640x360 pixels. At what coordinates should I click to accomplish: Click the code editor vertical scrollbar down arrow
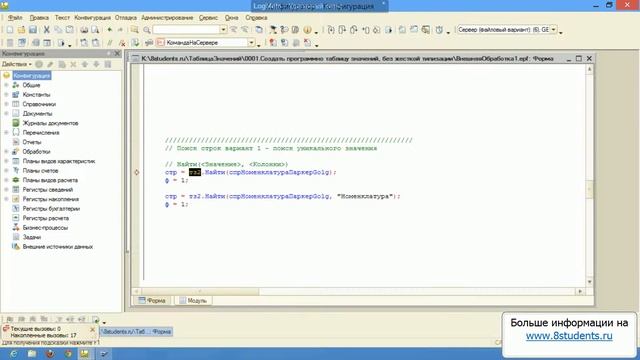(589, 282)
